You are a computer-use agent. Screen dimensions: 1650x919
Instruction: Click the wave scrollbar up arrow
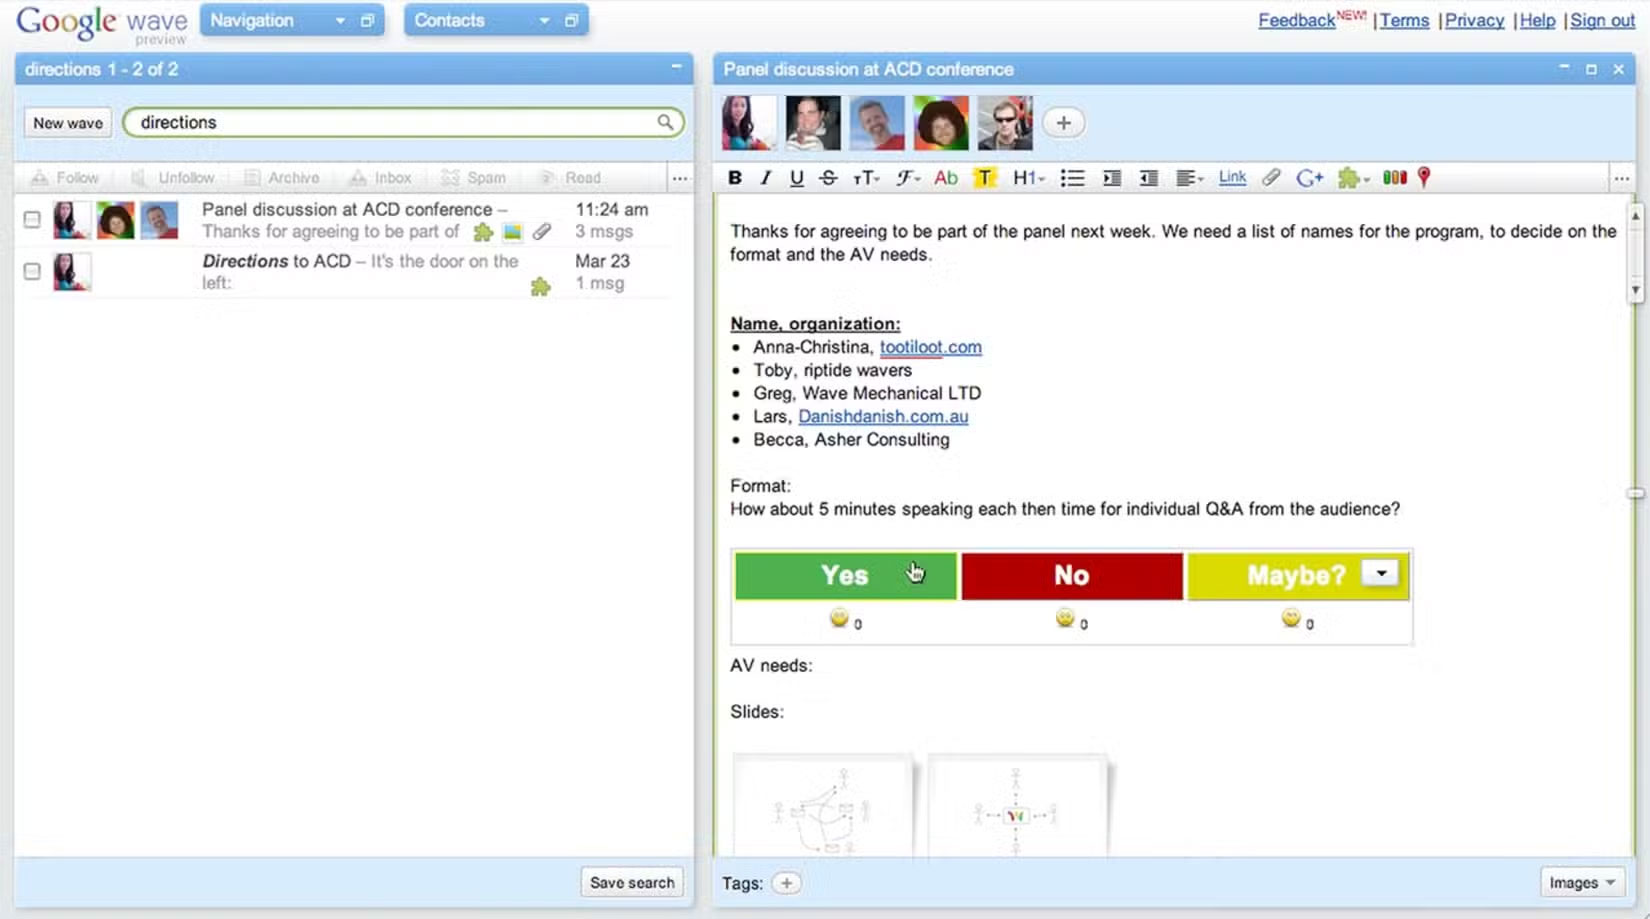[x=1635, y=216]
